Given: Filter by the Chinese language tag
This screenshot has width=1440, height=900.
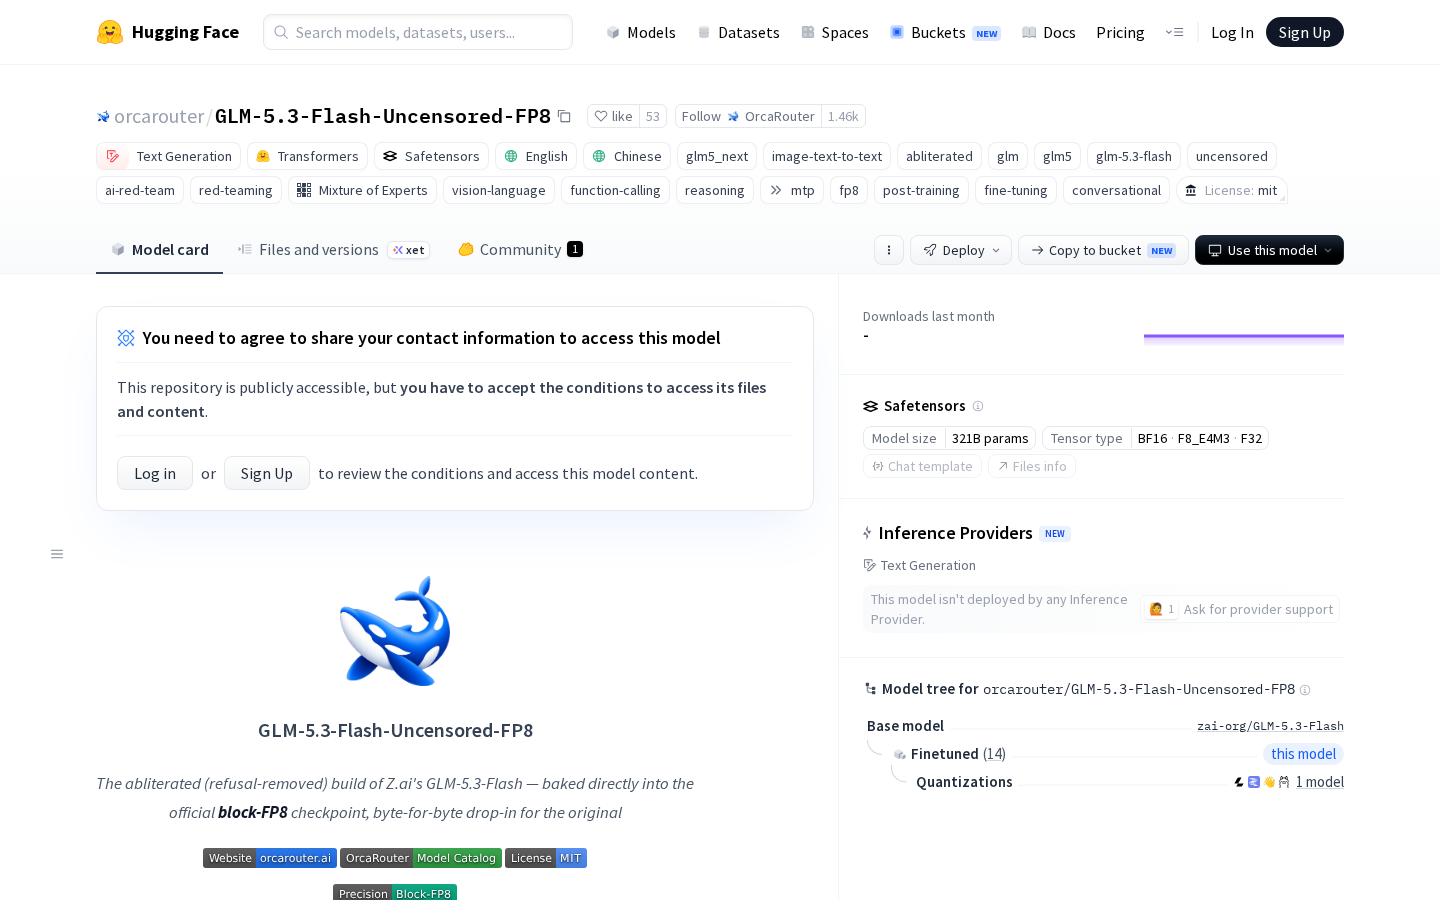Looking at the screenshot, I should pyautogui.click(x=627, y=156).
